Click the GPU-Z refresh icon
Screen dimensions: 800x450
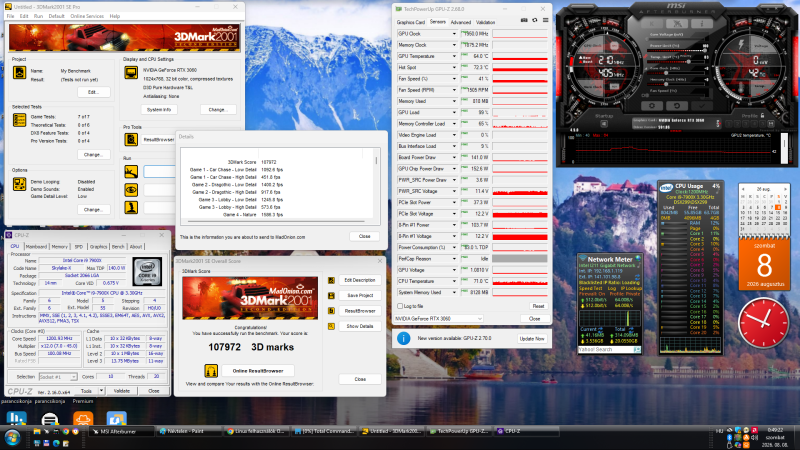[x=535, y=20]
